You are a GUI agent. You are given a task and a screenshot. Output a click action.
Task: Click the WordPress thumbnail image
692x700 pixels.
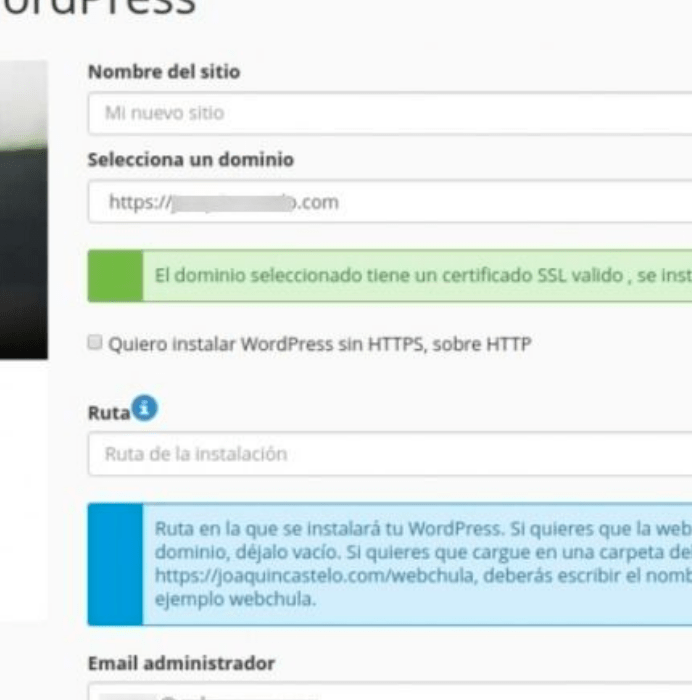pyautogui.click(x=24, y=210)
